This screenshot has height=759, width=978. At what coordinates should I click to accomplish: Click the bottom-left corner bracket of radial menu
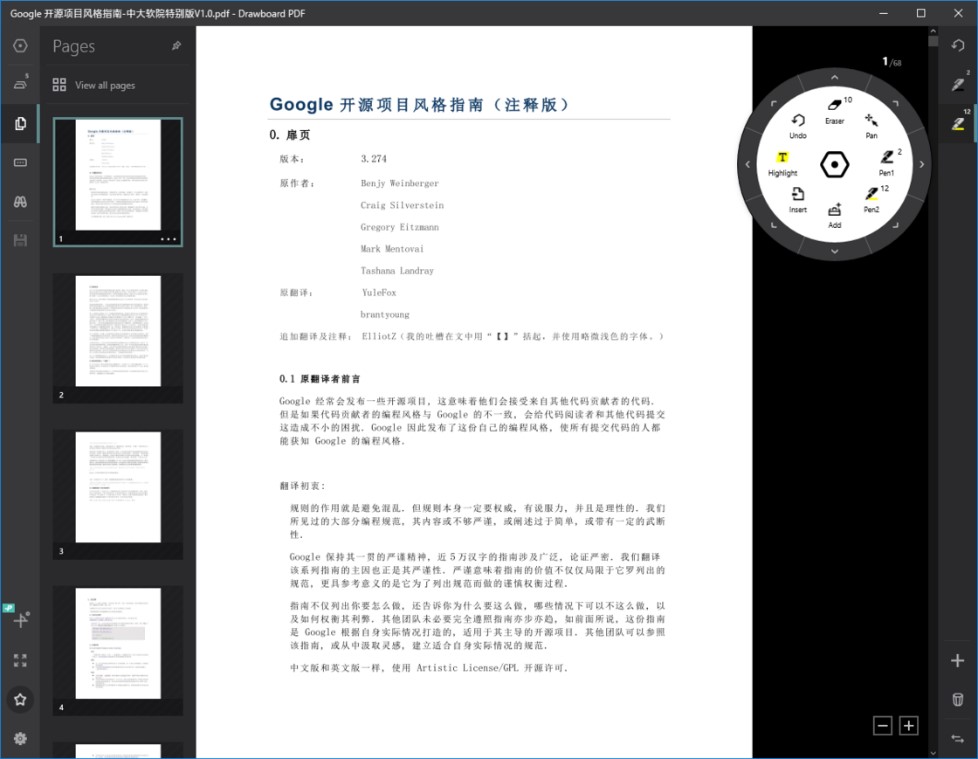[x=773, y=225]
